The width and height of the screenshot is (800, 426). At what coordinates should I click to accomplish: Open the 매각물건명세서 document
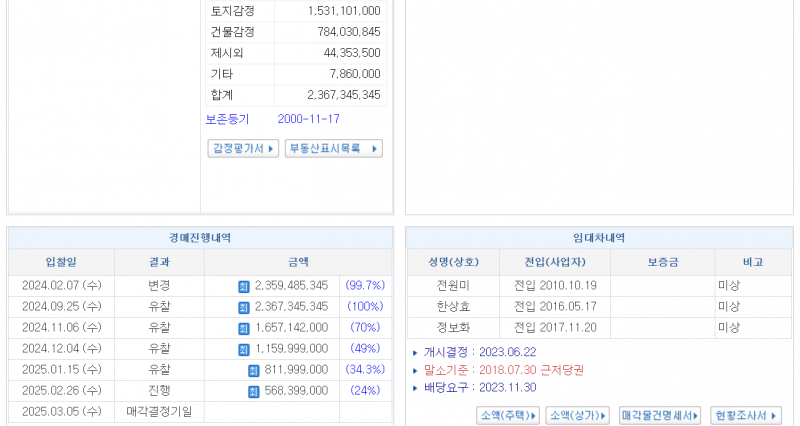click(659, 415)
